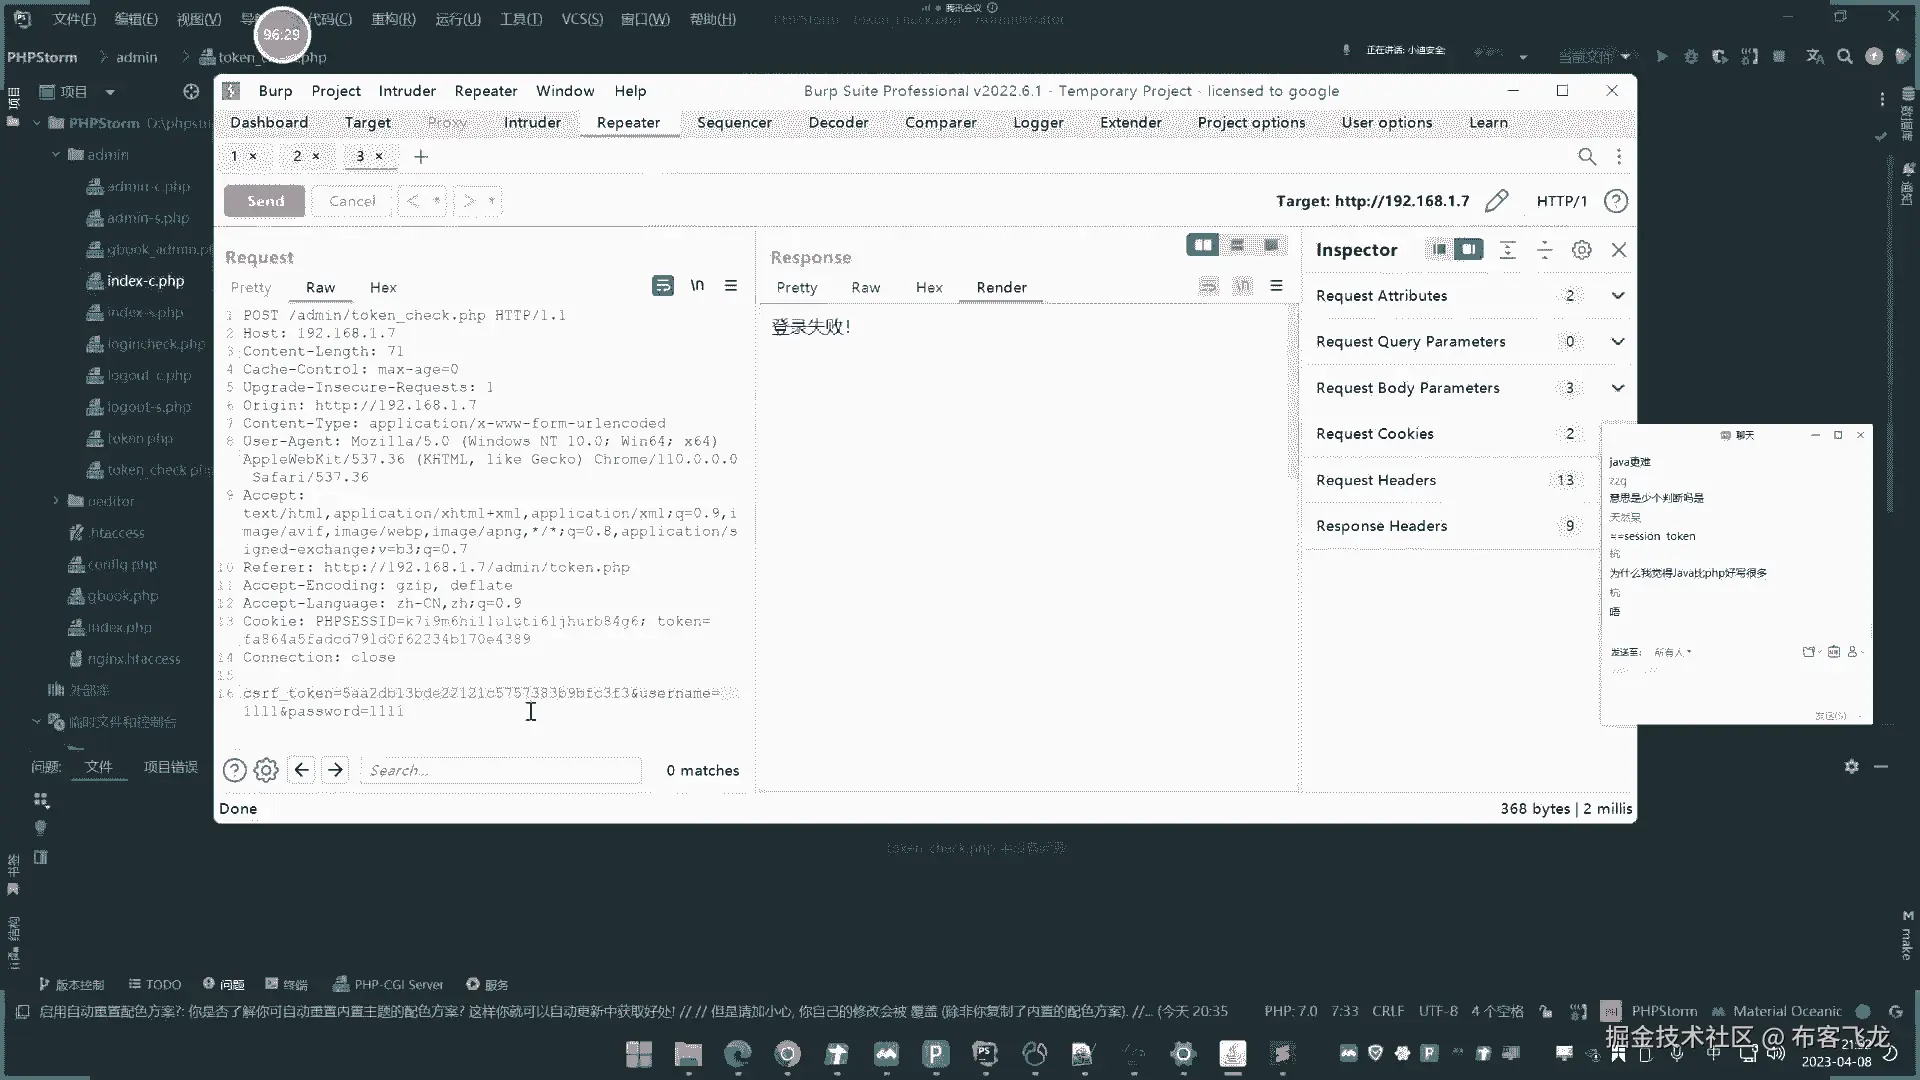Screen dimensions: 1920x1080
Task: Open Repeater help question mark icon
Action: 1615,201
